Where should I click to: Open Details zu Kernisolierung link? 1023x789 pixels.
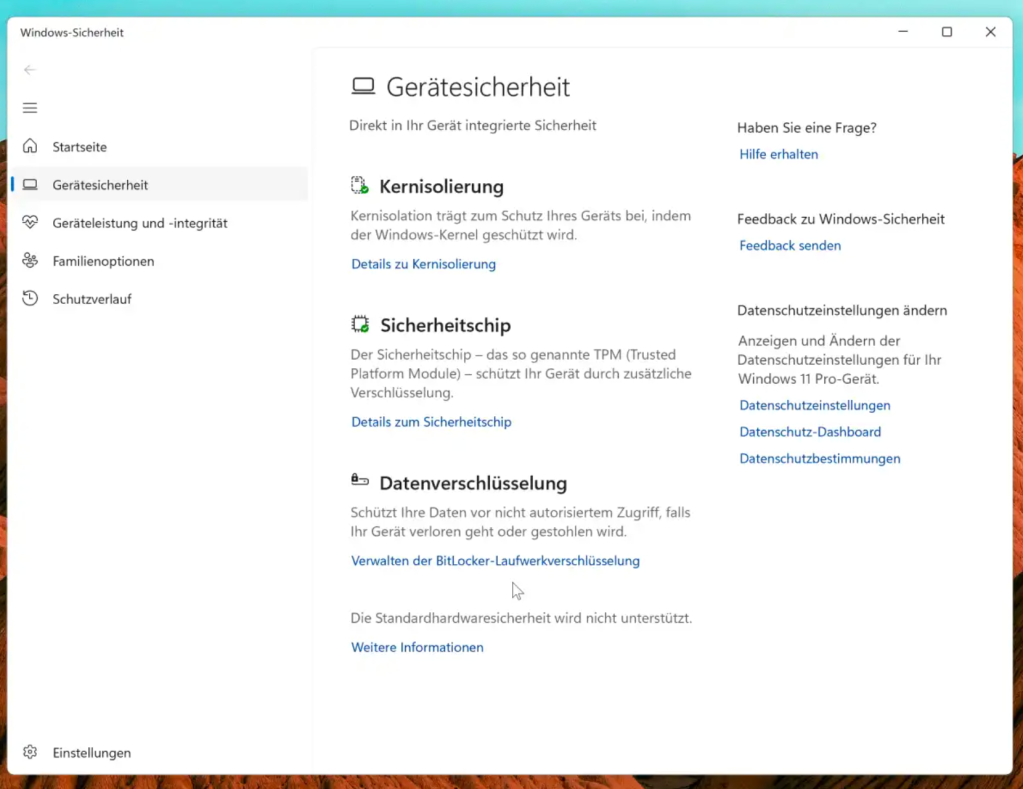423,264
